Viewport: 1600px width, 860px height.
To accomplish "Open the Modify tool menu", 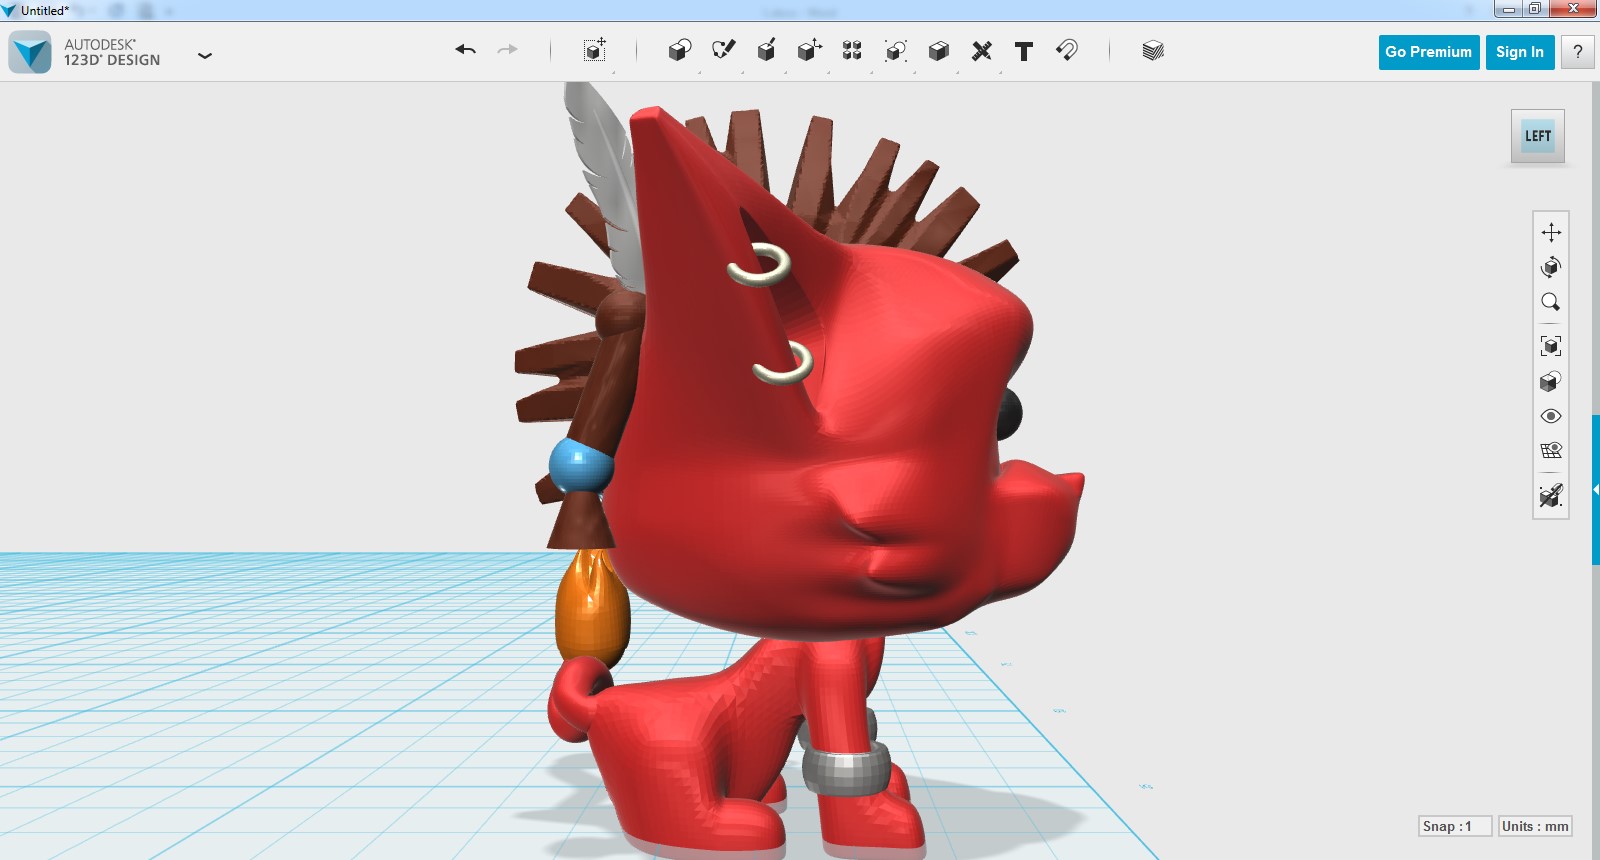I will (809, 50).
